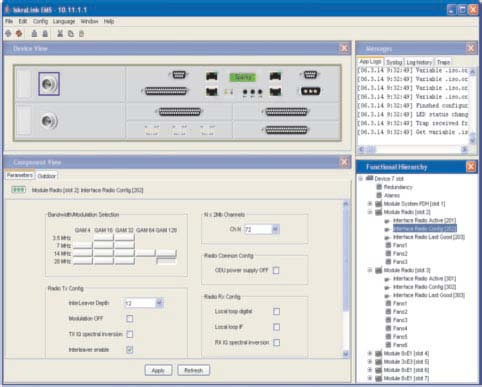482x387 pixels.
Task: Click the Module 3xE3 [slot 5] module icon
Action: click(x=379, y=362)
